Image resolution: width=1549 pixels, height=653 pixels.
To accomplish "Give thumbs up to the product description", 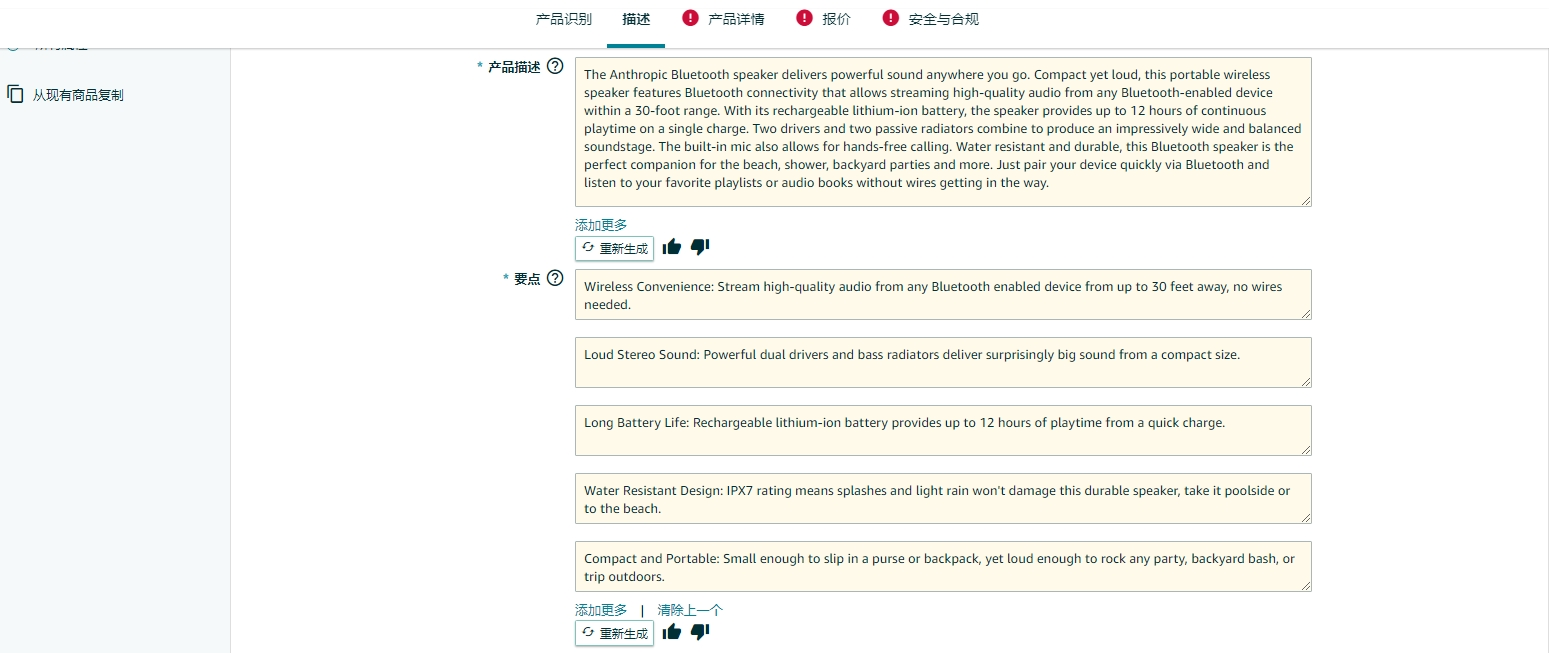I will (672, 247).
